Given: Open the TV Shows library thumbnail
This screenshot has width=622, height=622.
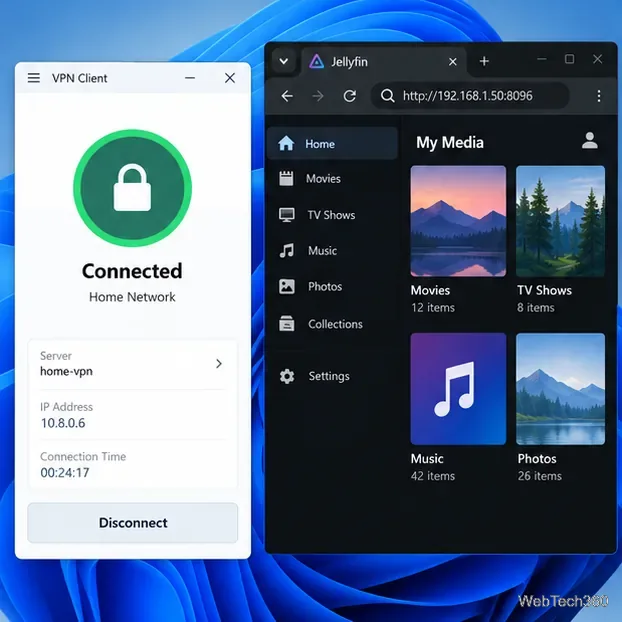Looking at the screenshot, I should pos(561,221).
